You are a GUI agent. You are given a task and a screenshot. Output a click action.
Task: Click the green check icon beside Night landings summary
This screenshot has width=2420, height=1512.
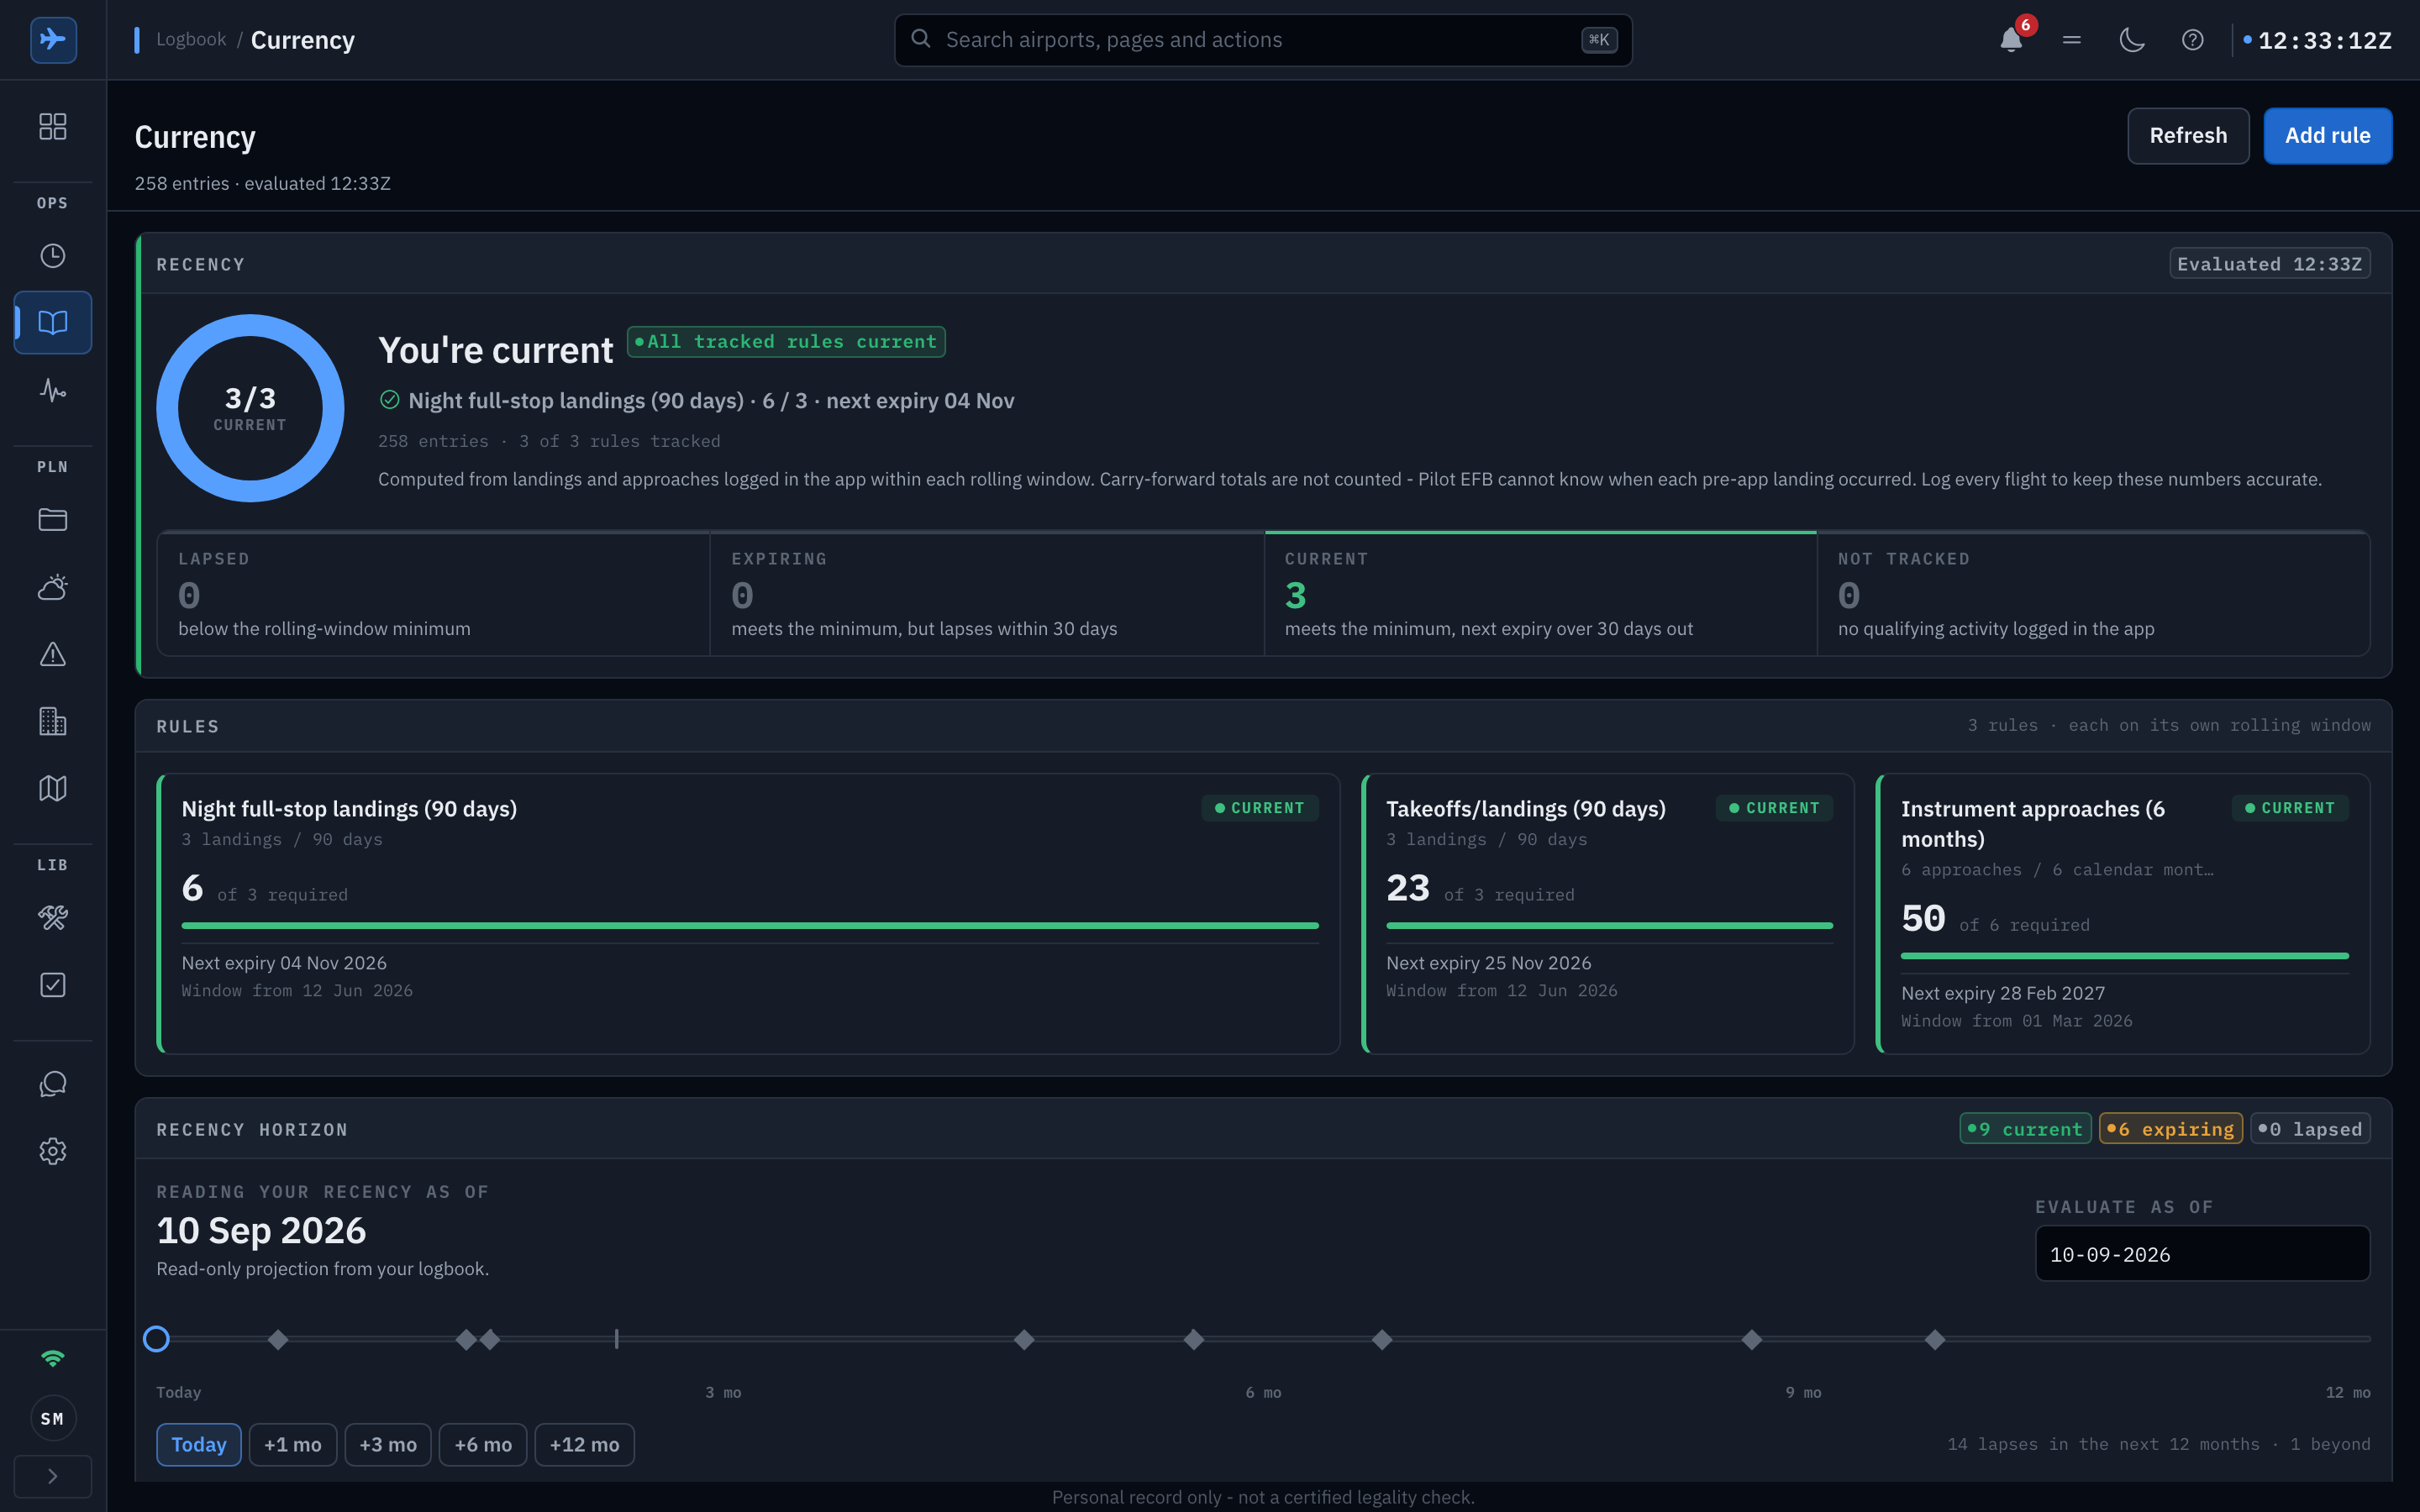point(390,400)
